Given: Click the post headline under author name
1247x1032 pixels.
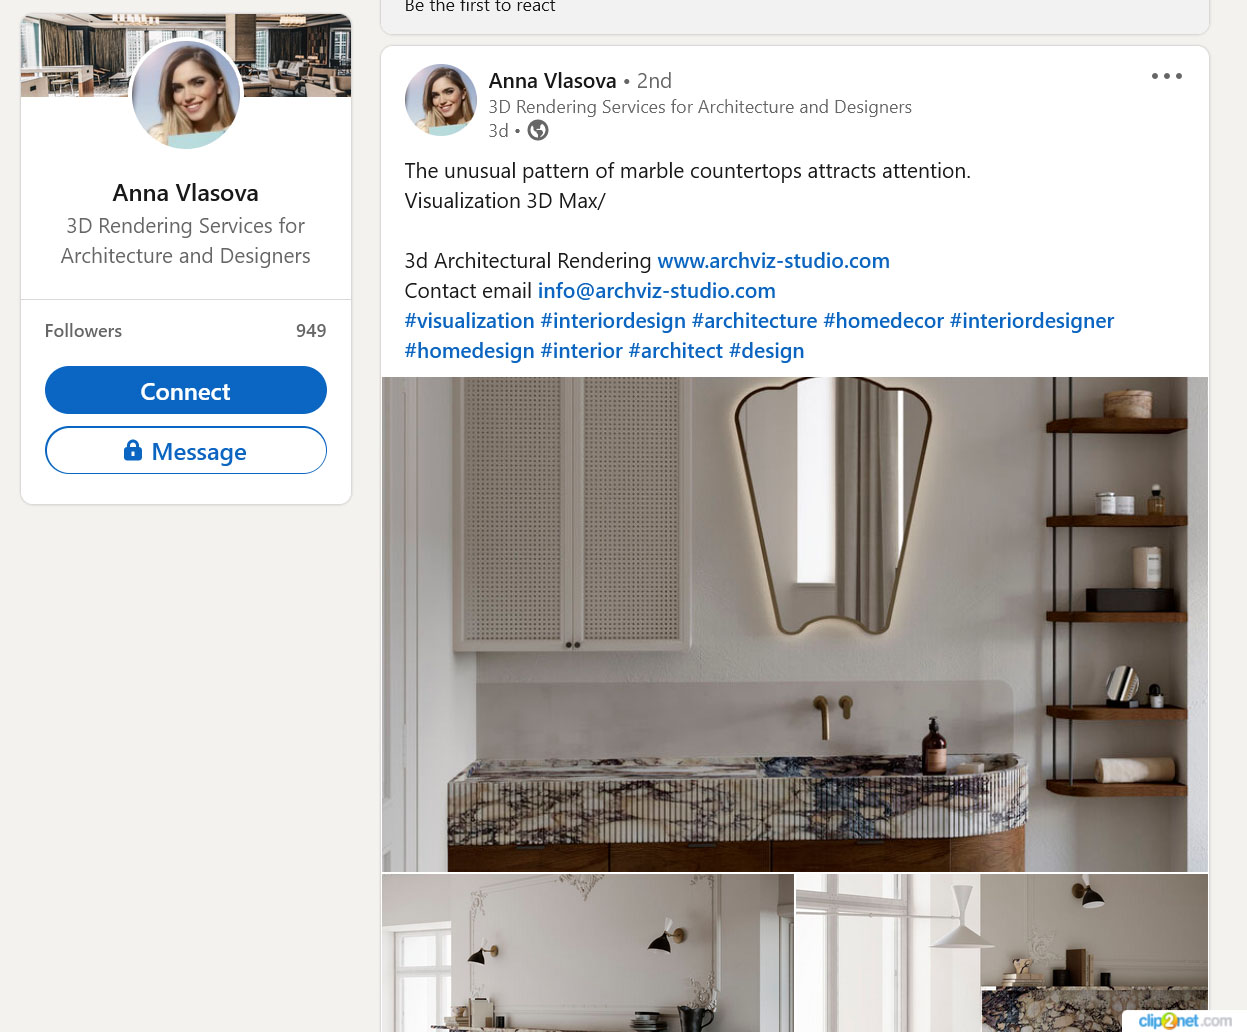Looking at the screenshot, I should click(700, 107).
